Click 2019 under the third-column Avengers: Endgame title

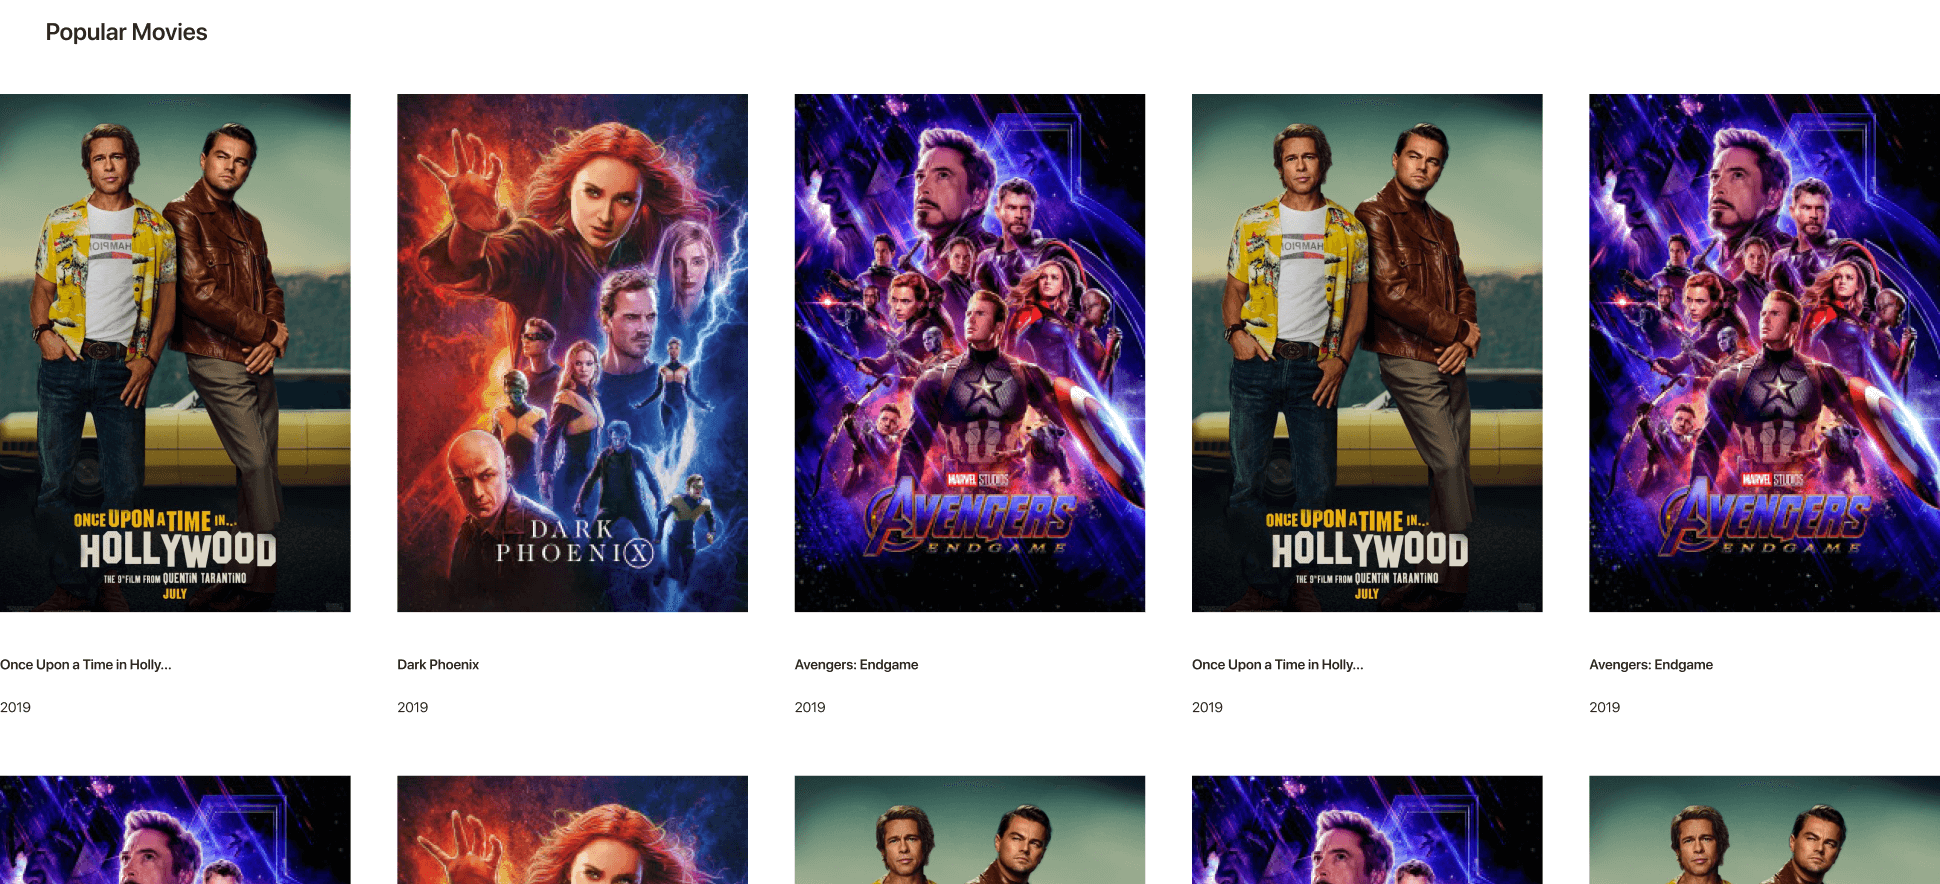(x=810, y=707)
